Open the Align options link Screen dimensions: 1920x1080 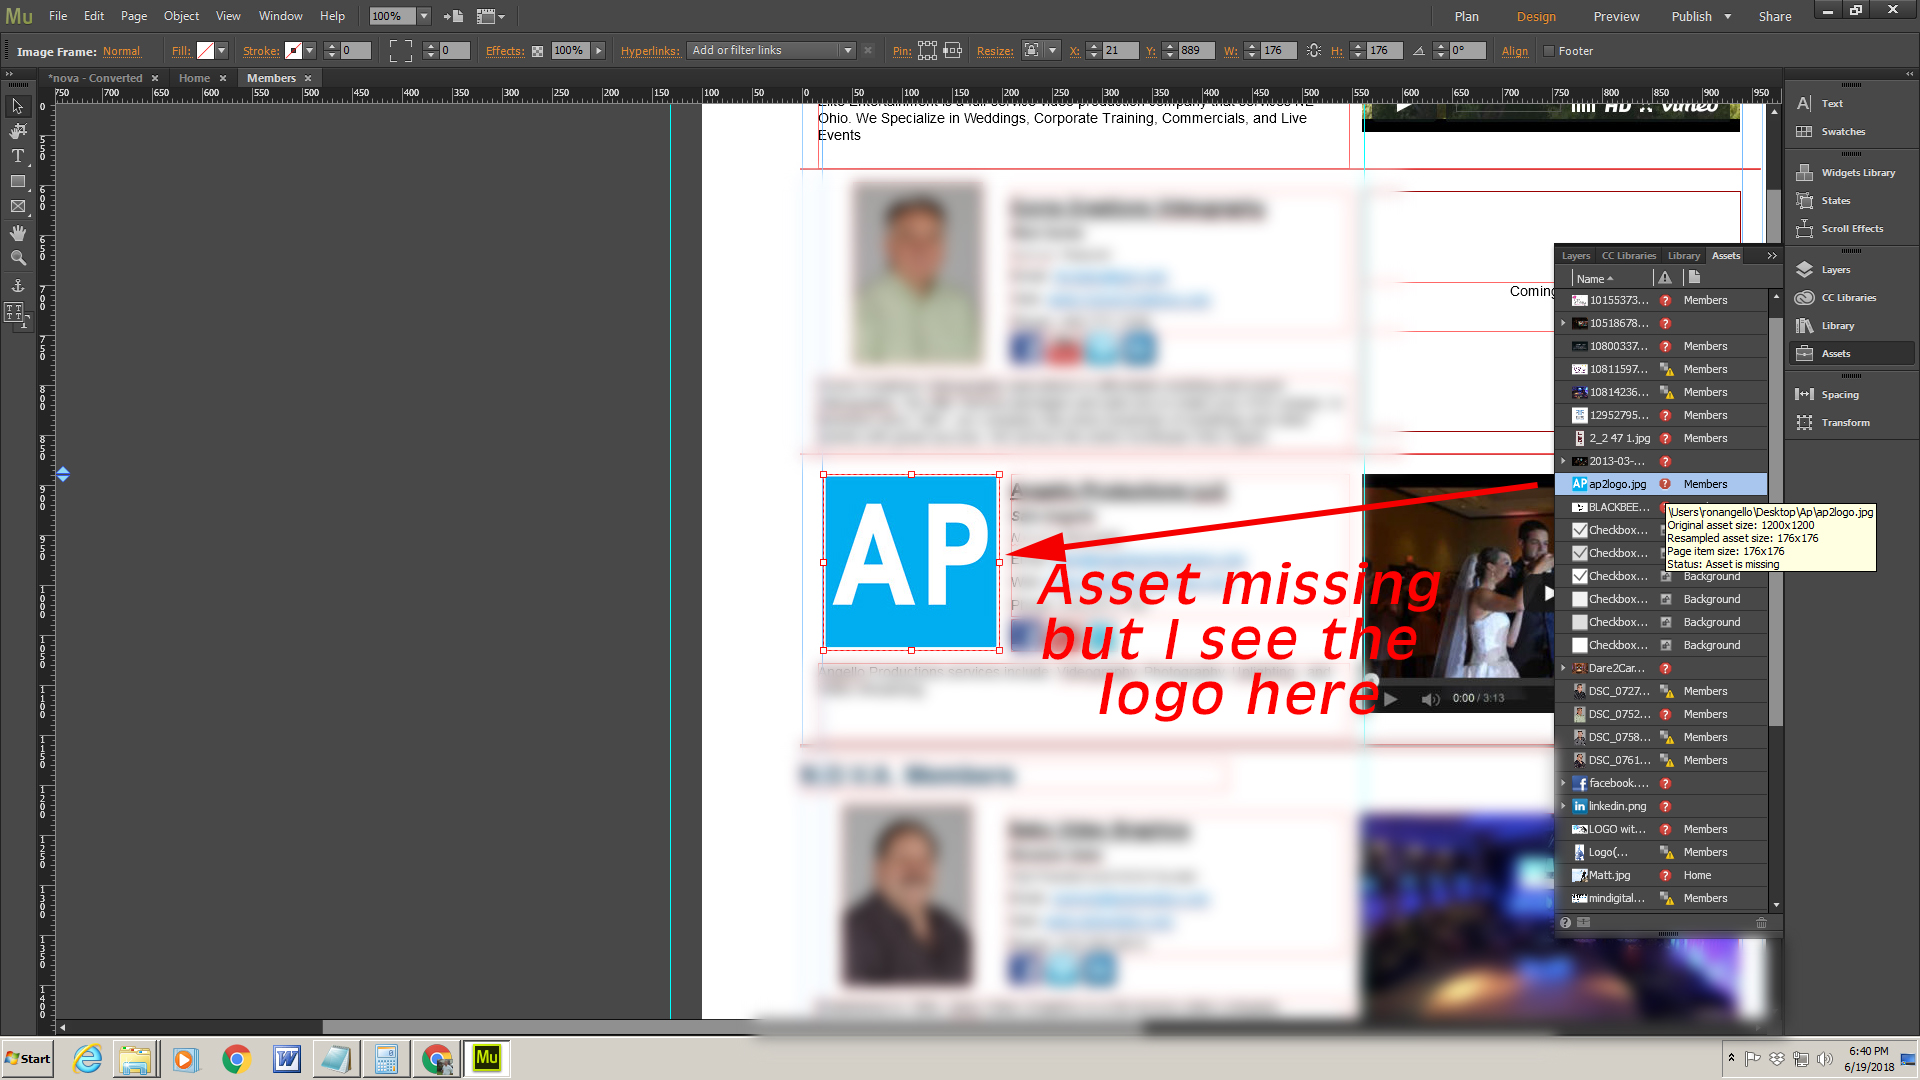coord(1514,51)
